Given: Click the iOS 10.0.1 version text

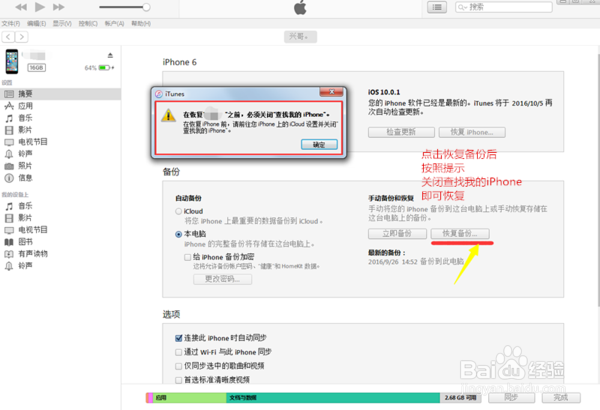Looking at the screenshot, I should pyautogui.click(x=384, y=92).
